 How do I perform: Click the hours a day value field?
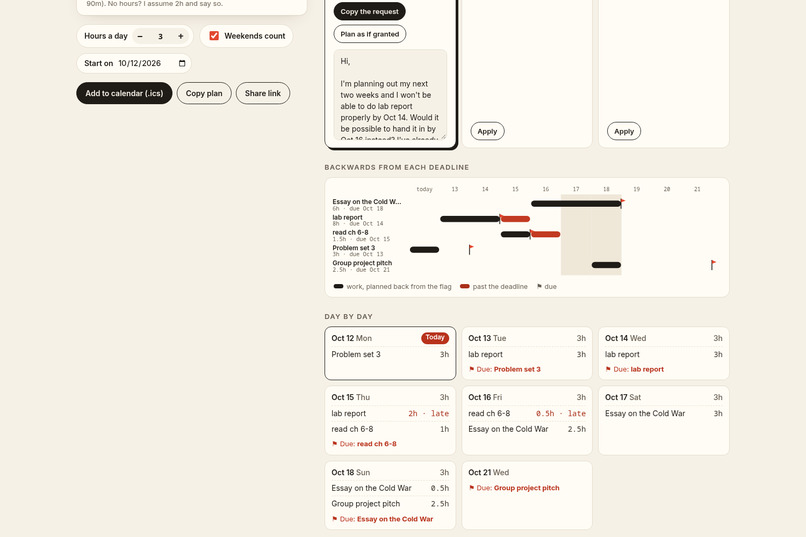pyautogui.click(x=160, y=36)
